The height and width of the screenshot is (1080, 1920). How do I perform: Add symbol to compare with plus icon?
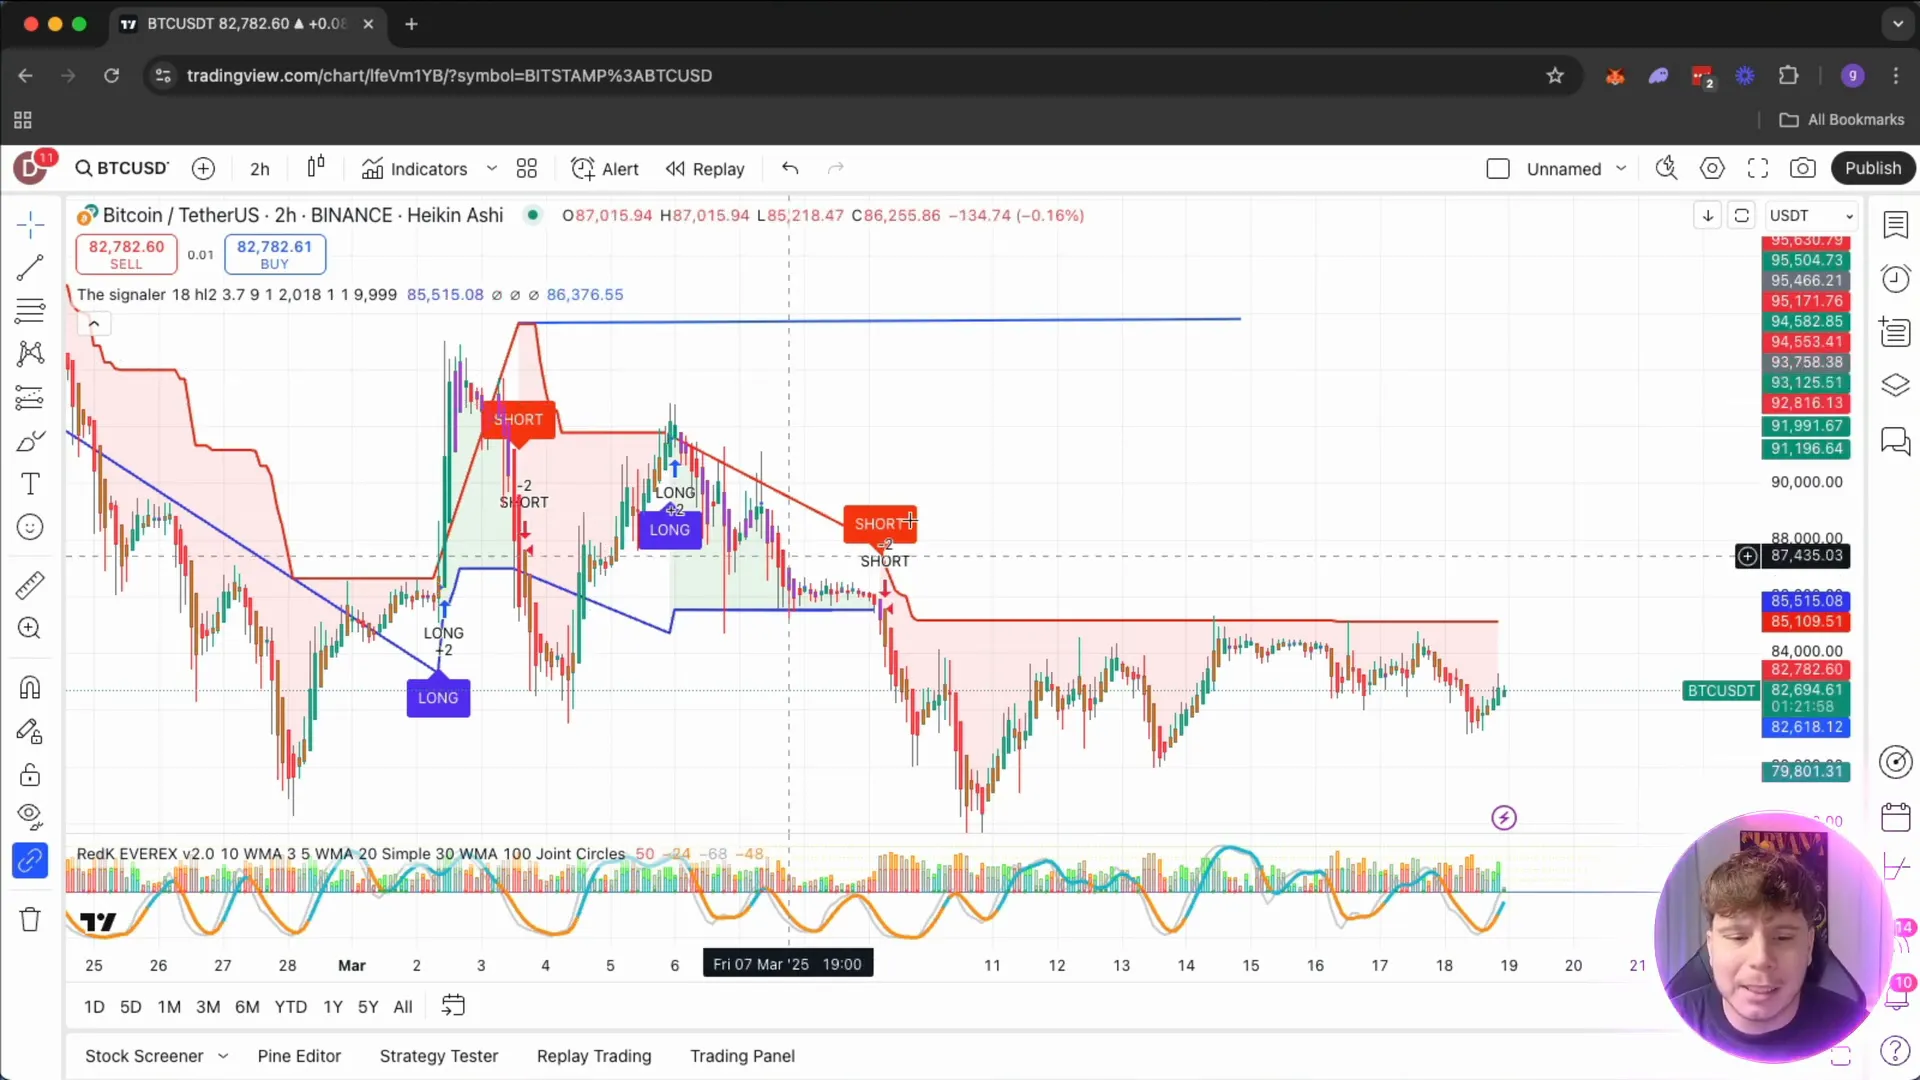point(203,169)
